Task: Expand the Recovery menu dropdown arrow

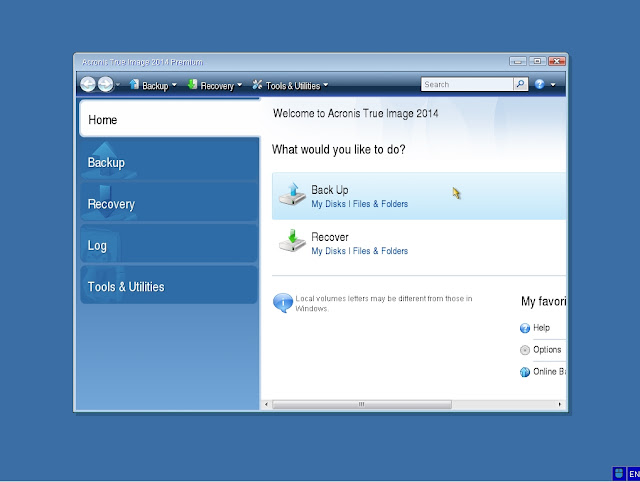Action: pyautogui.click(x=240, y=85)
